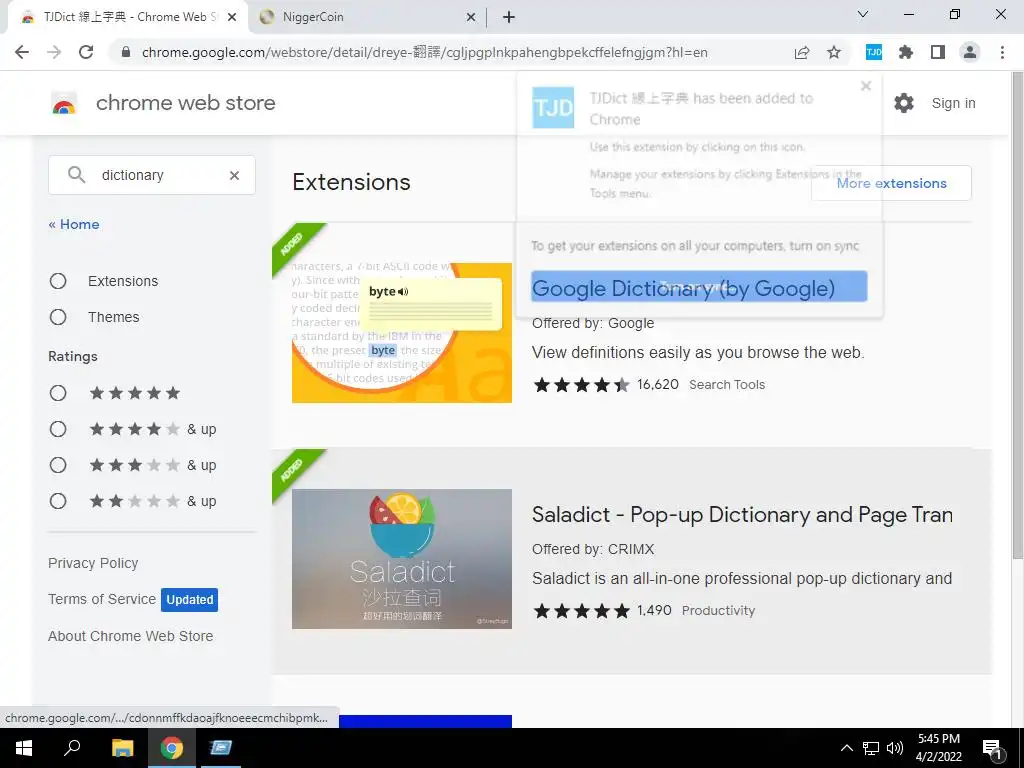Open About Chrome Web Store link
The width and height of the screenshot is (1024, 768).
(x=131, y=636)
